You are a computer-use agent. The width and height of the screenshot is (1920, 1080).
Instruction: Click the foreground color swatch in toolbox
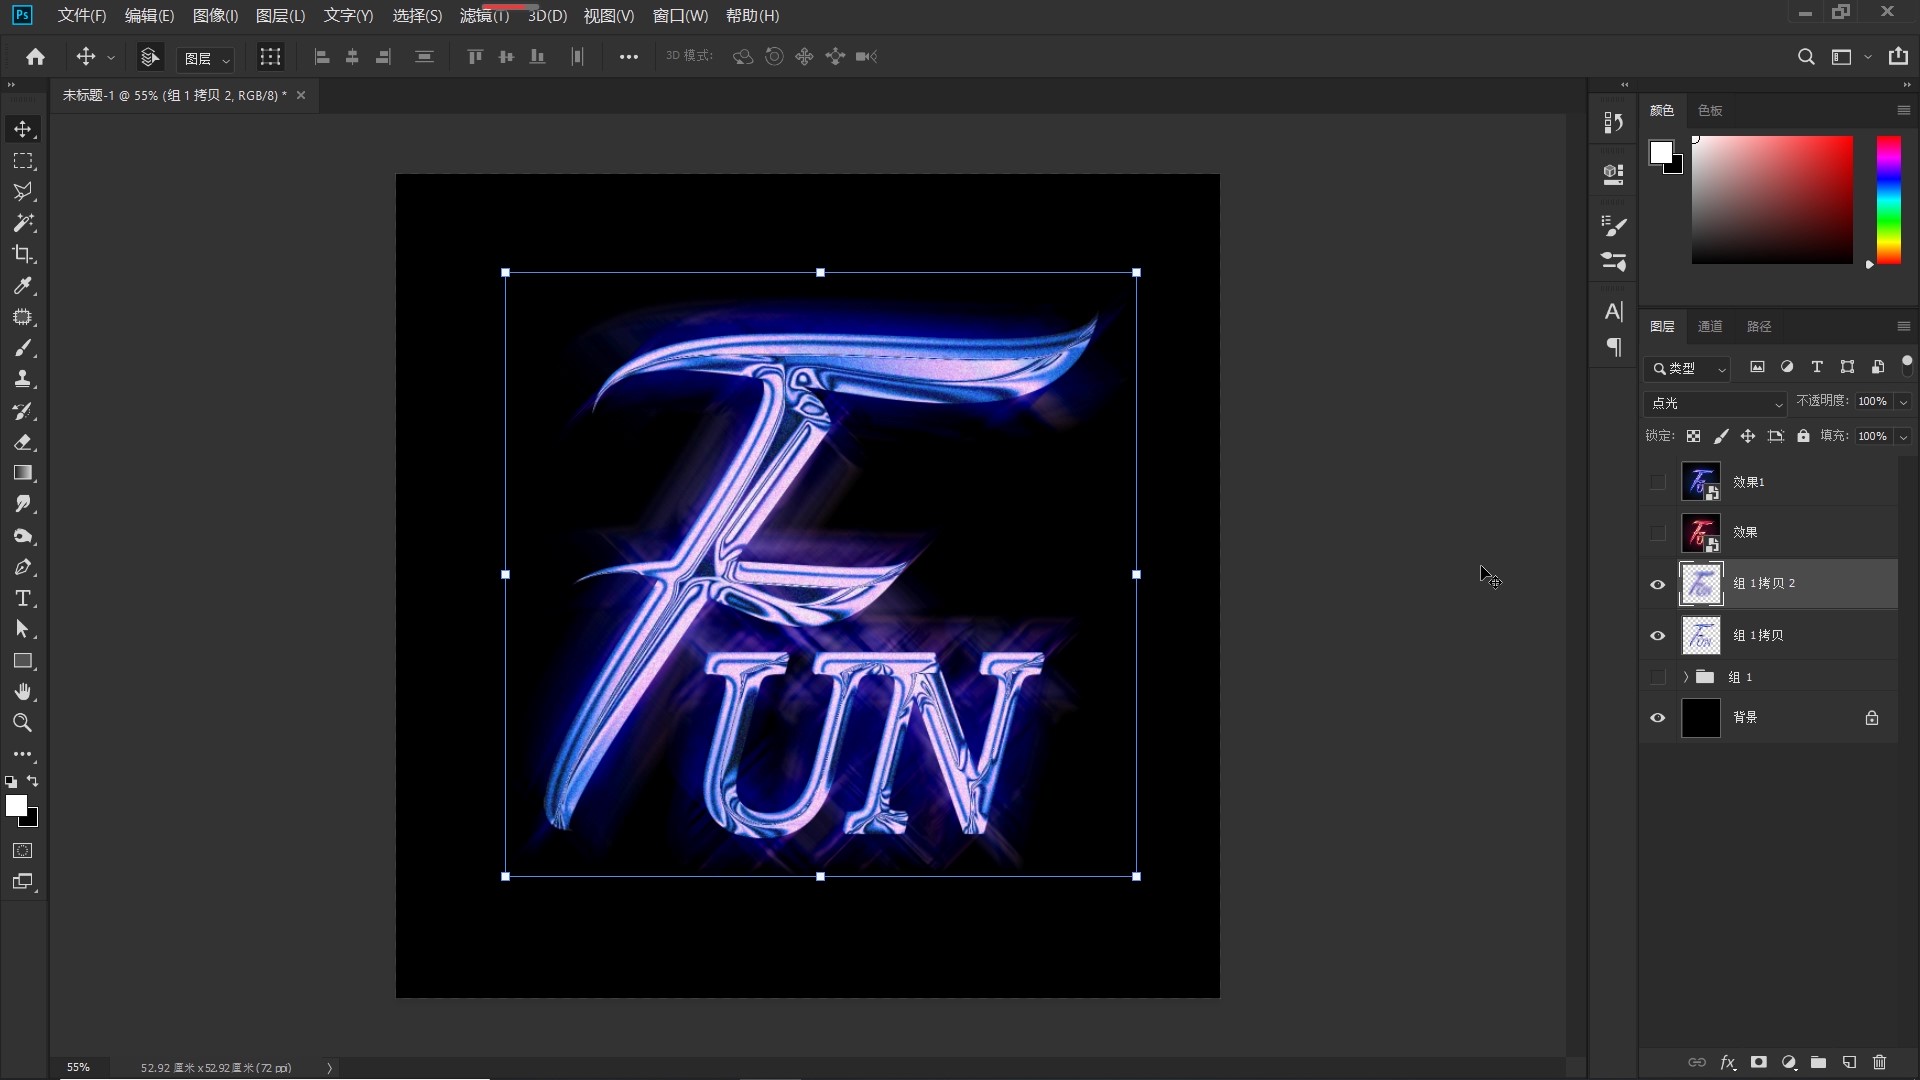(15, 806)
